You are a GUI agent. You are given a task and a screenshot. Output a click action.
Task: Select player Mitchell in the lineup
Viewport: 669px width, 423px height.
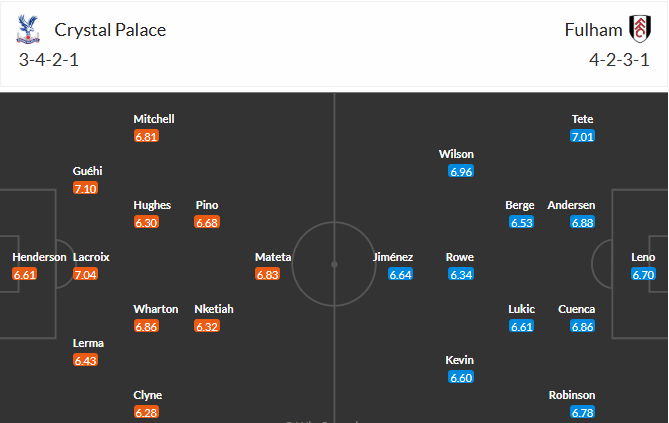pos(154,119)
